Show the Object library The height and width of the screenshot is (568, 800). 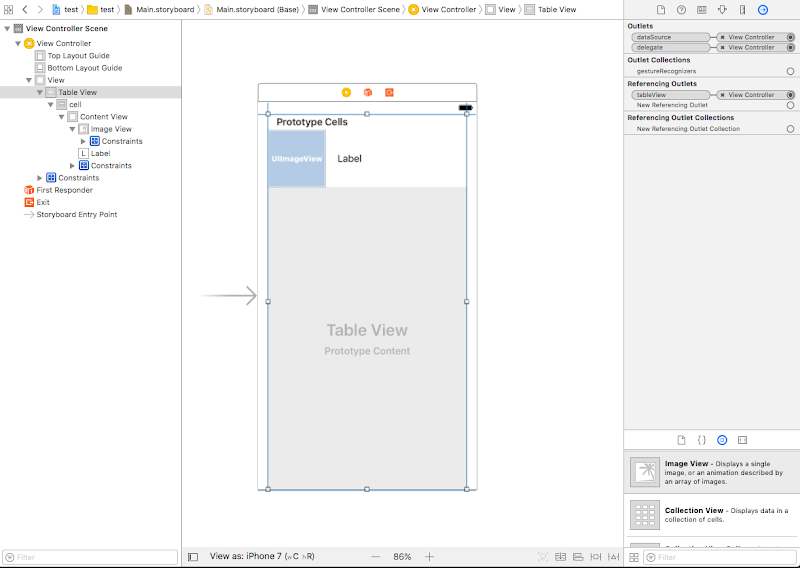(x=722, y=440)
